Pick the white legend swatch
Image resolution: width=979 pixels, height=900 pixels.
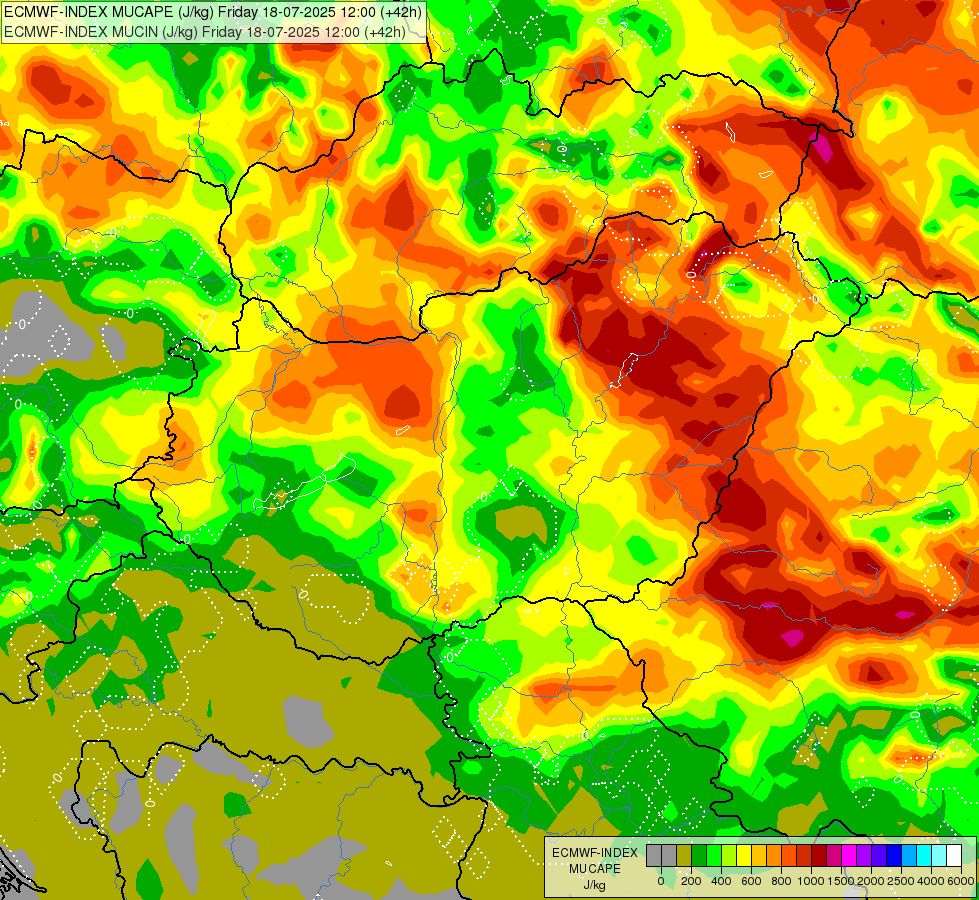955,855
